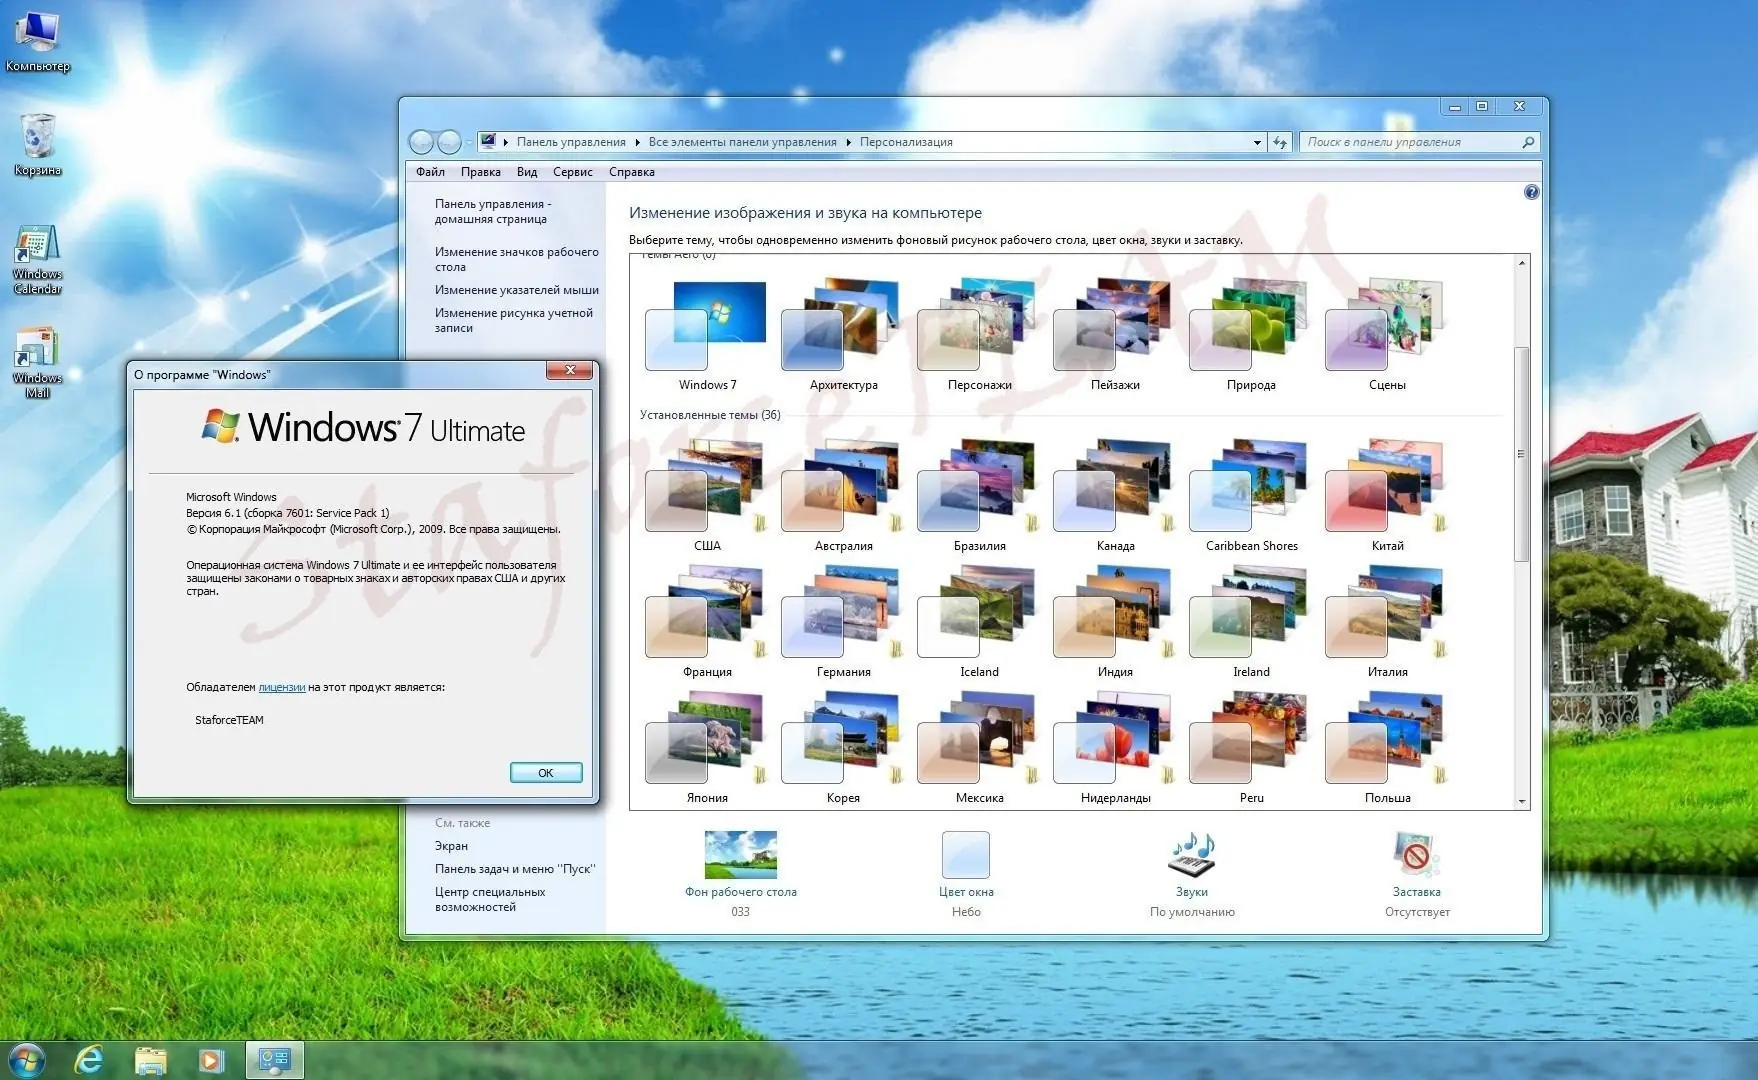Click the лицензии link in About dialog
This screenshot has width=1758, height=1080.
[x=281, y=687]
